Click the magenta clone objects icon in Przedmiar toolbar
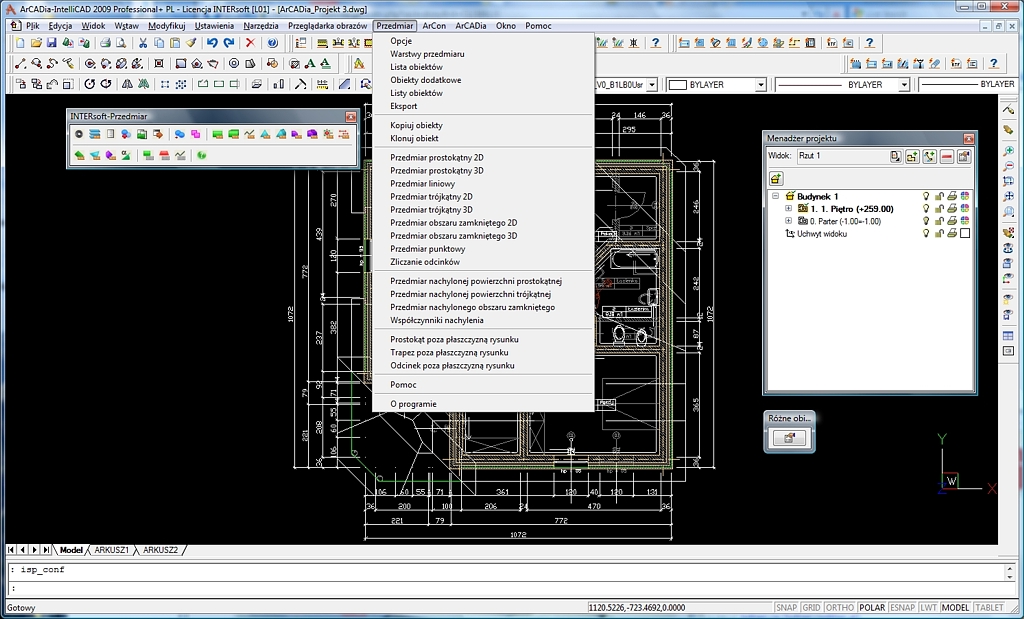1024x619 pixels. click(195, 134)
